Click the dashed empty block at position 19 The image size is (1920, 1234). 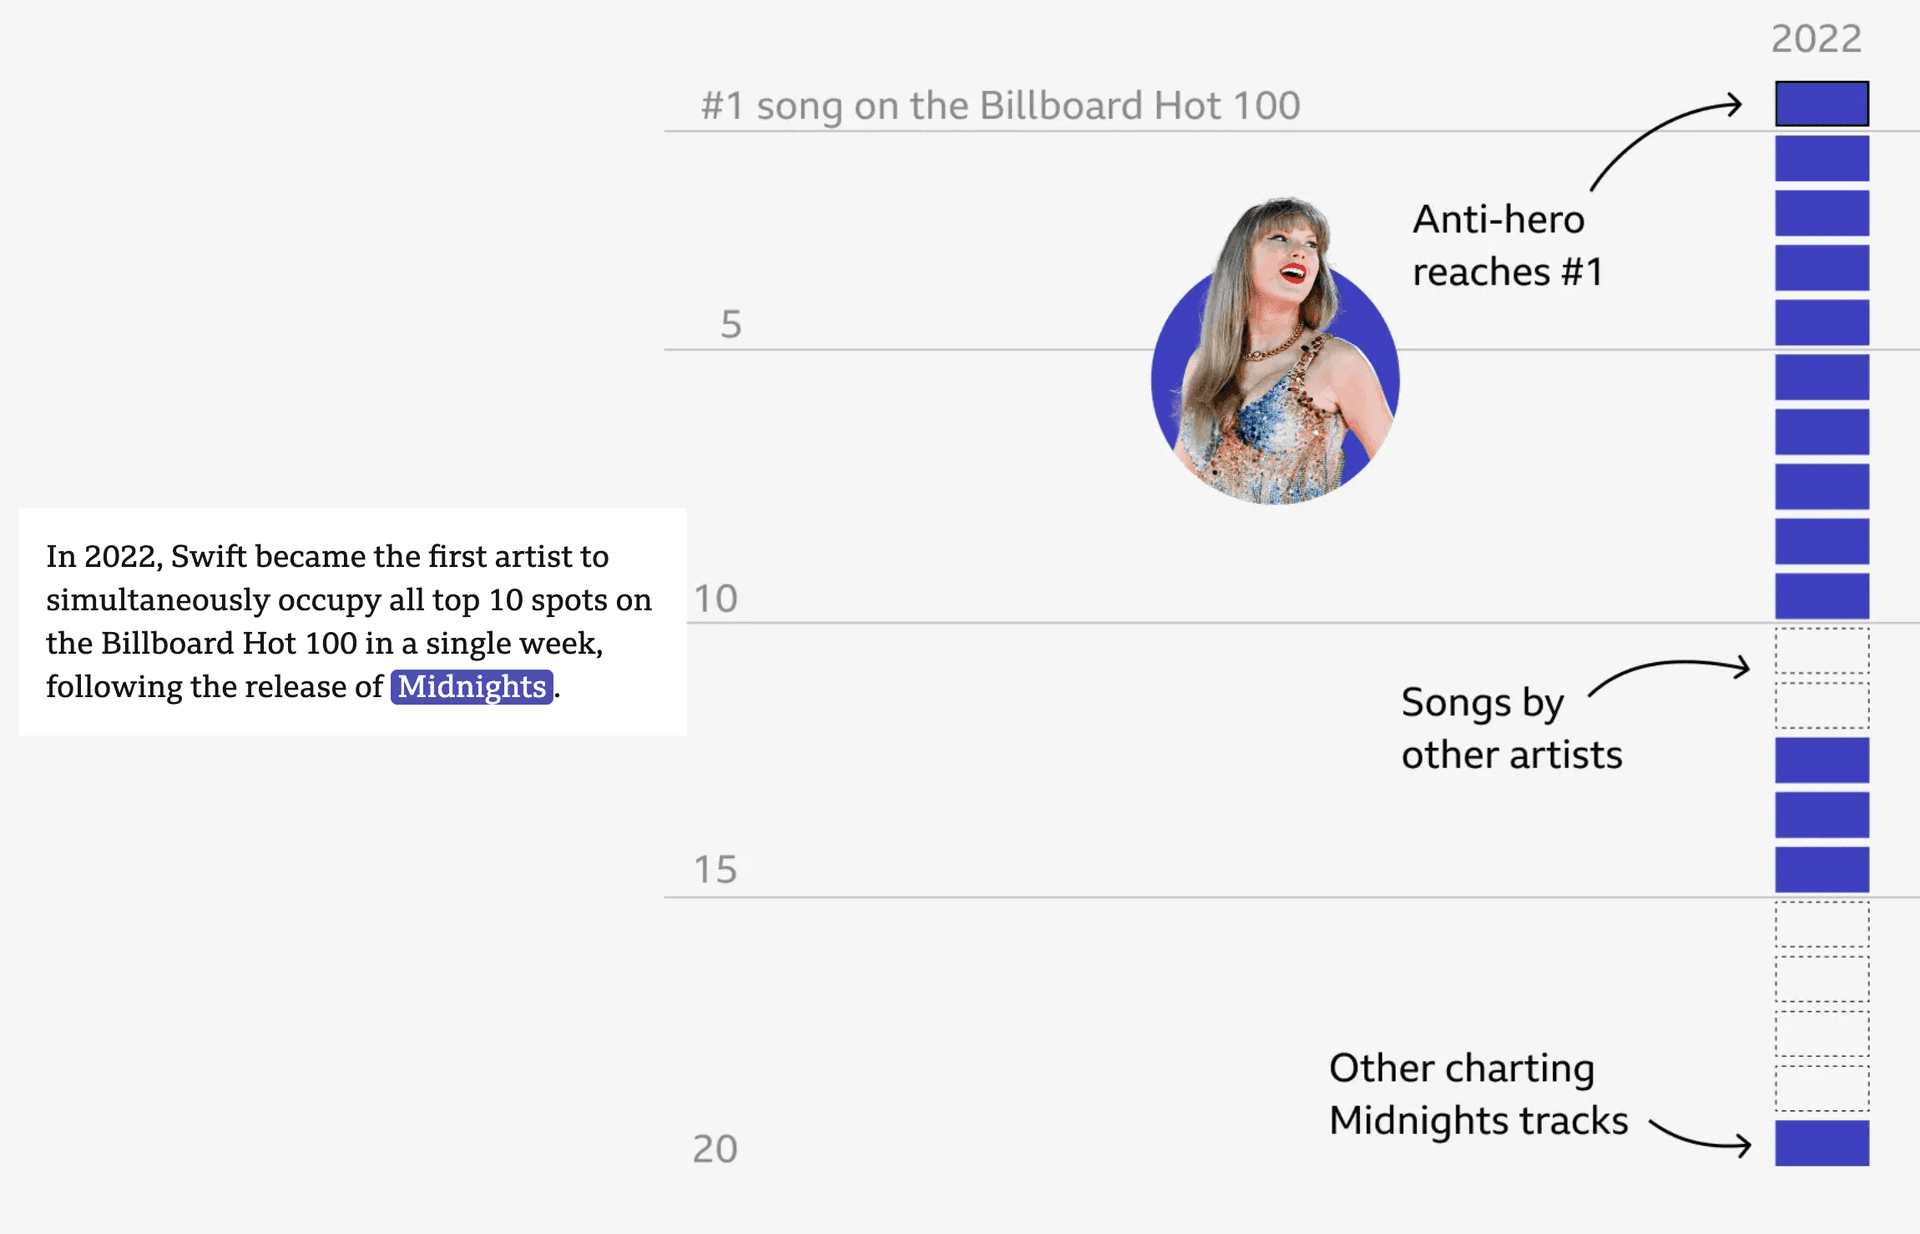1821,1088
